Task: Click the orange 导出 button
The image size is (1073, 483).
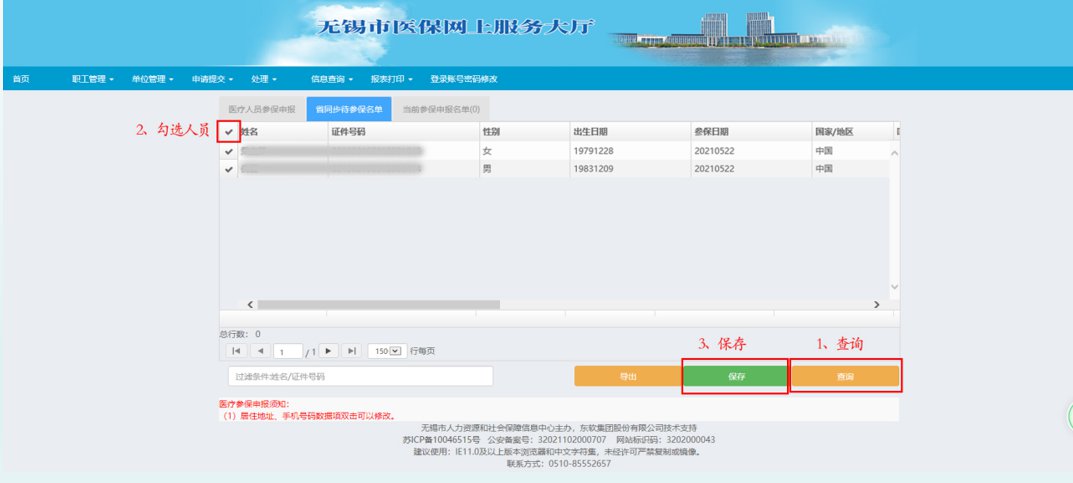Action: [x=628, y=376]
